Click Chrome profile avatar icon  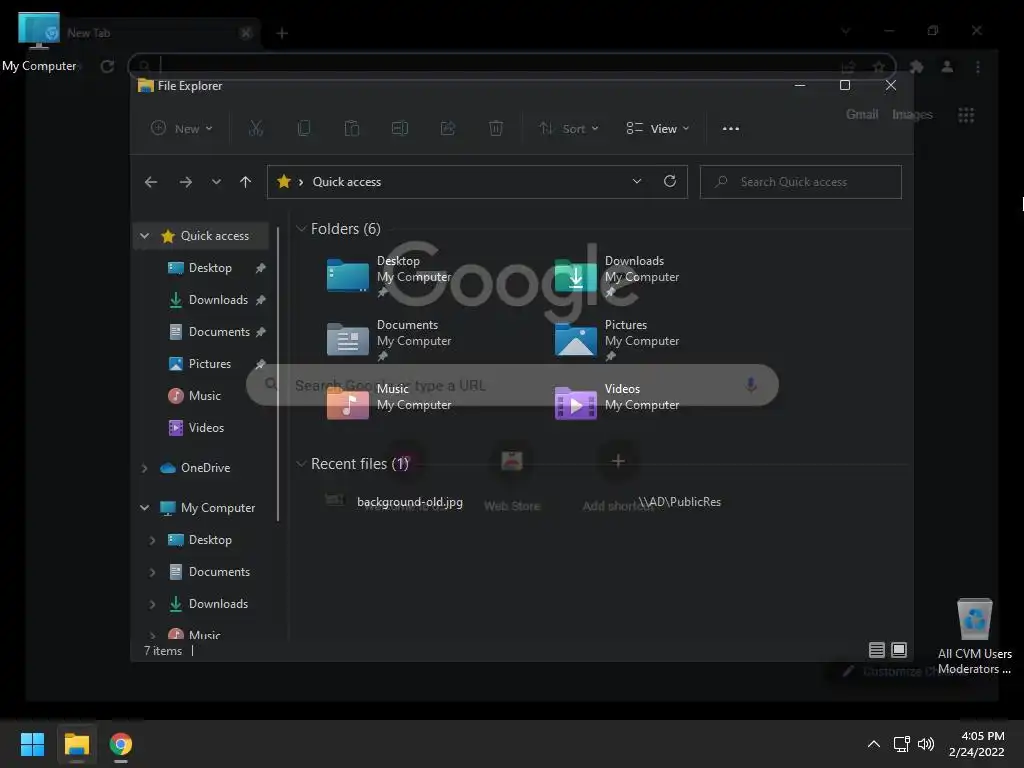947,67
